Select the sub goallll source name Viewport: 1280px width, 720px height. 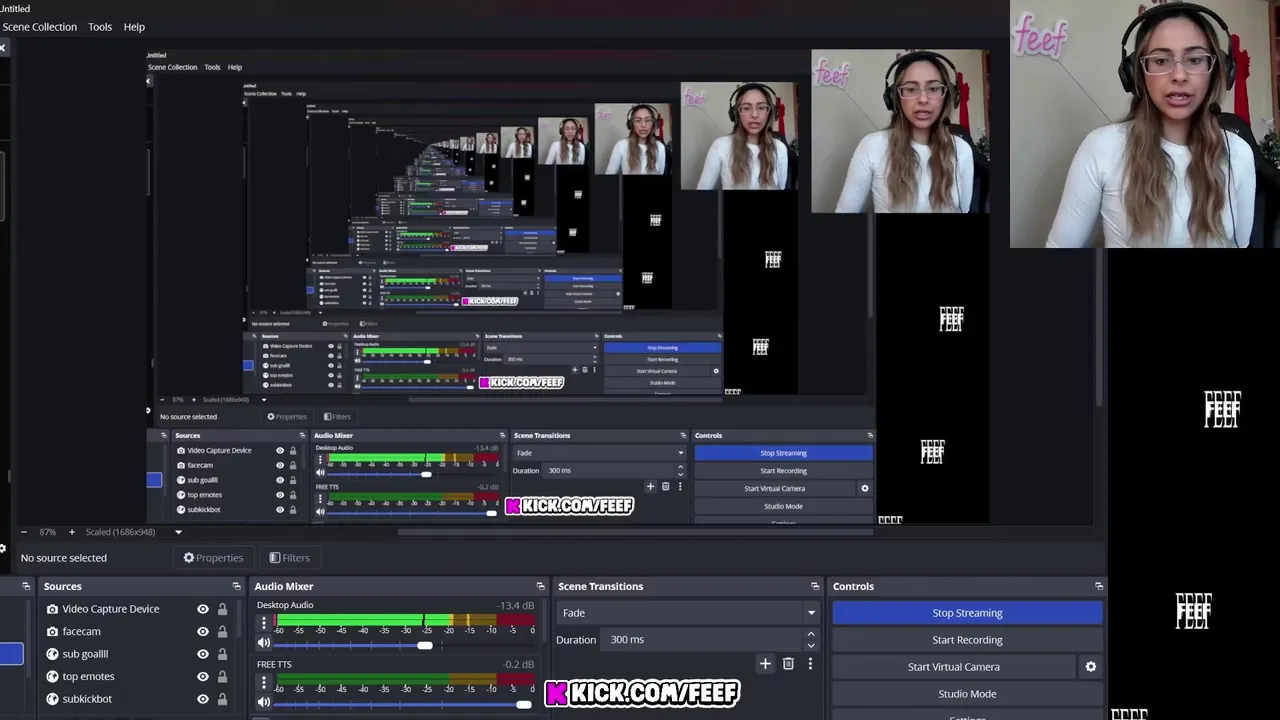click(x=85, y=654)
